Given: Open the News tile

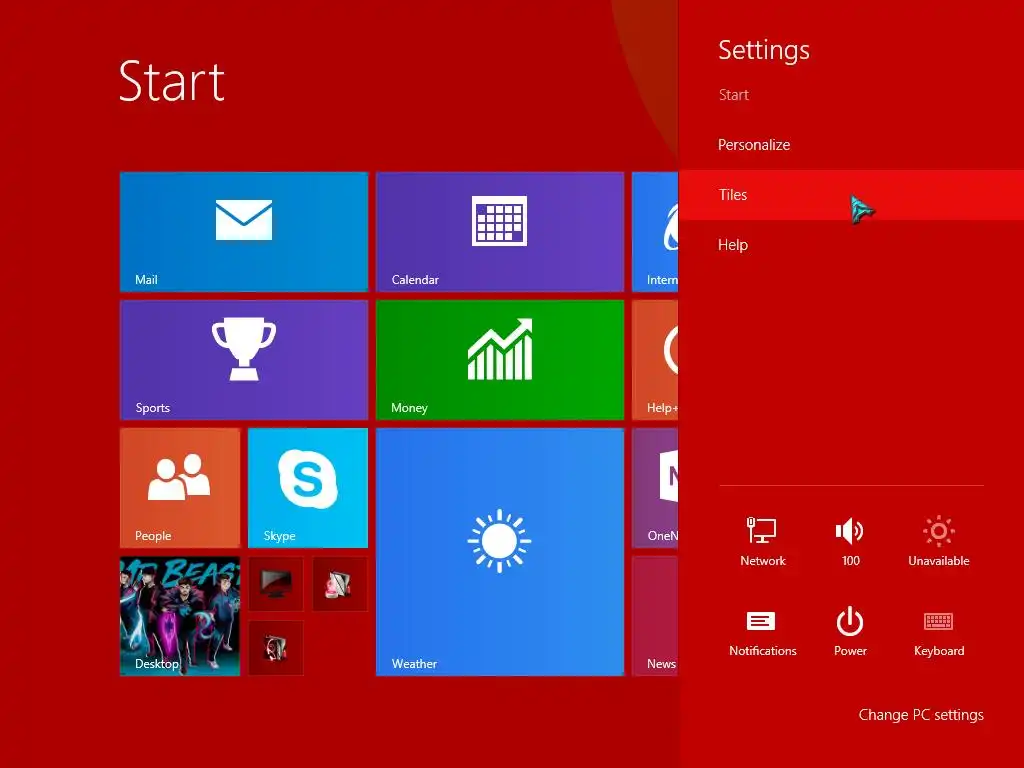Looking at the screenshot, I should pyautogui.click(x=655, y=616).
